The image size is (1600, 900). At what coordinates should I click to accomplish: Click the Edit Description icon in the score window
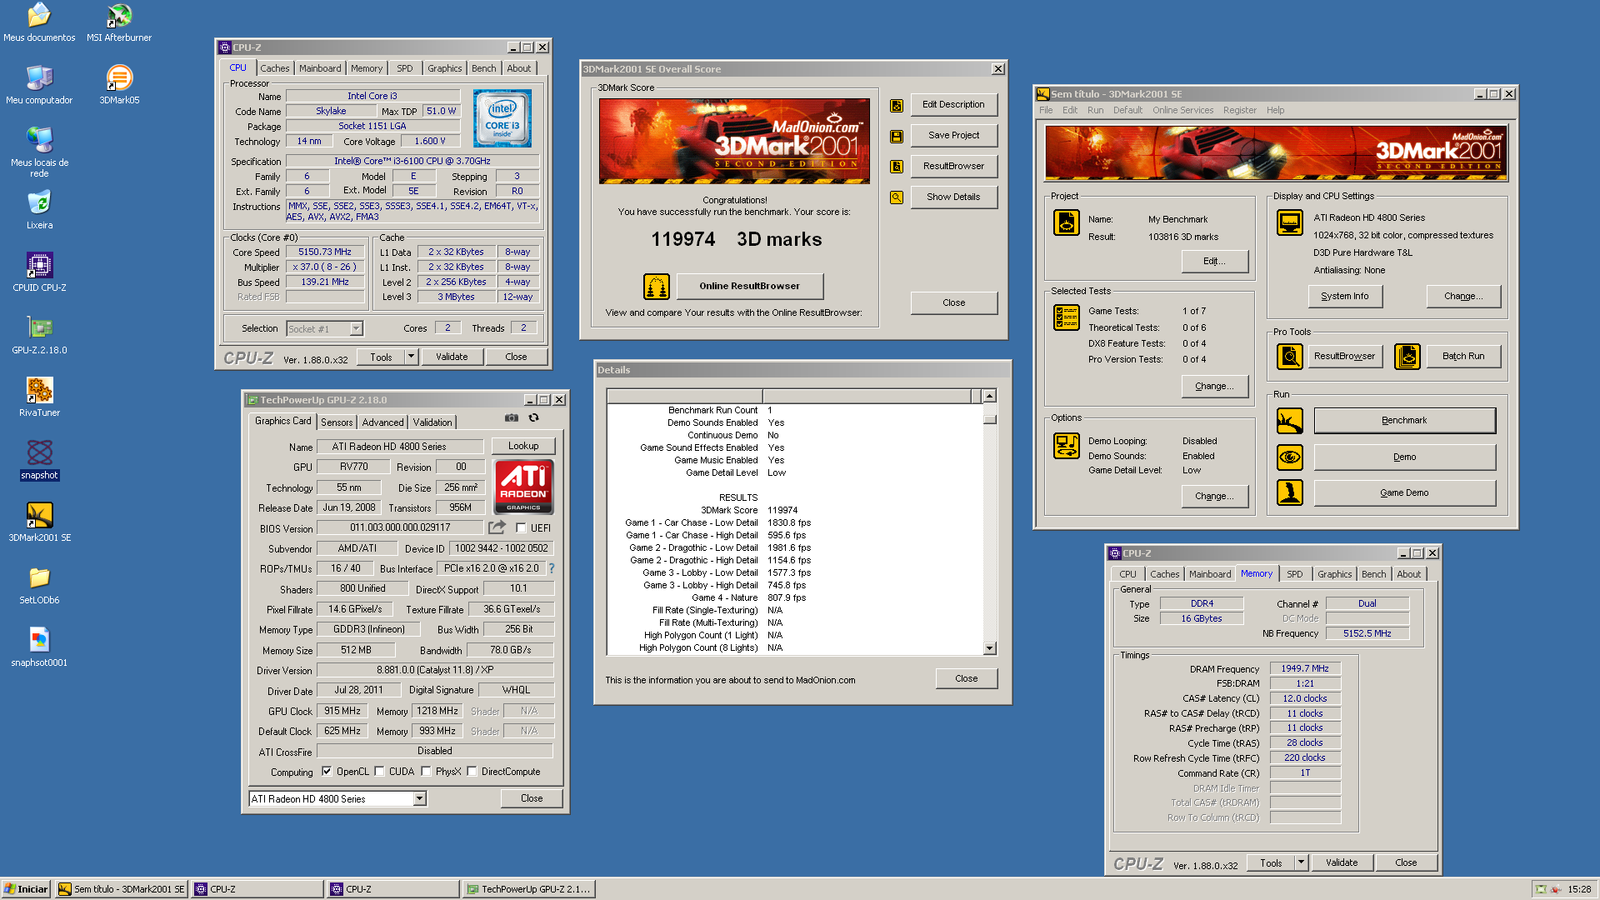tap(895, 104)
